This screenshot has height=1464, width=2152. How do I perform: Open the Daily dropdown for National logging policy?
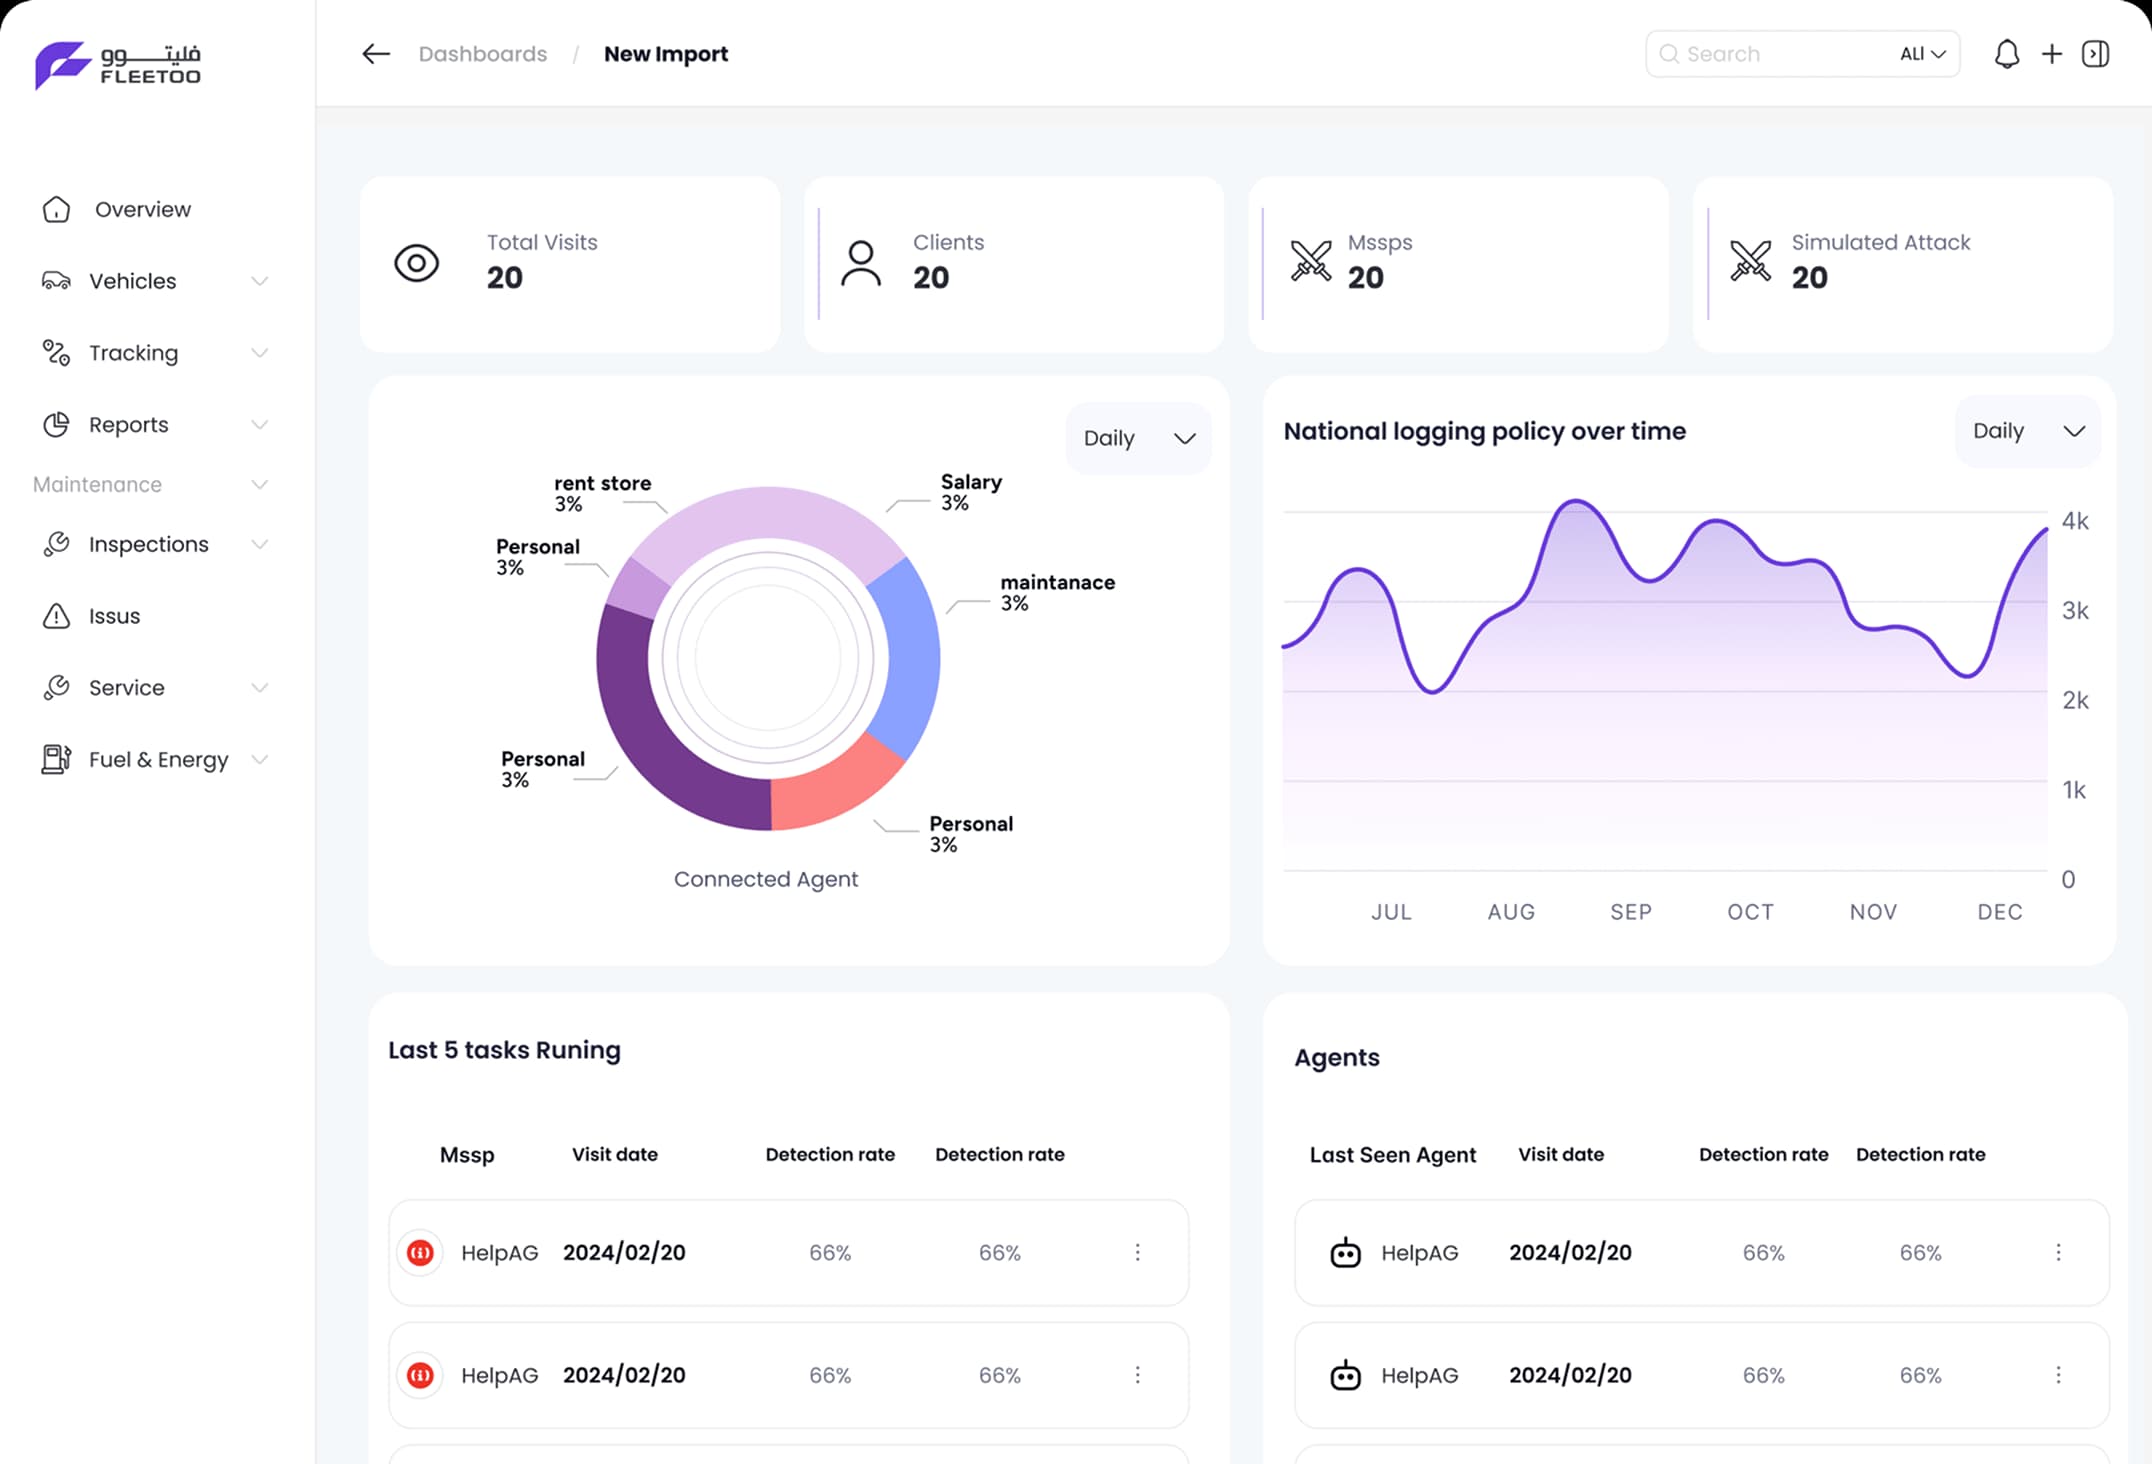(x=2028, y=430)
